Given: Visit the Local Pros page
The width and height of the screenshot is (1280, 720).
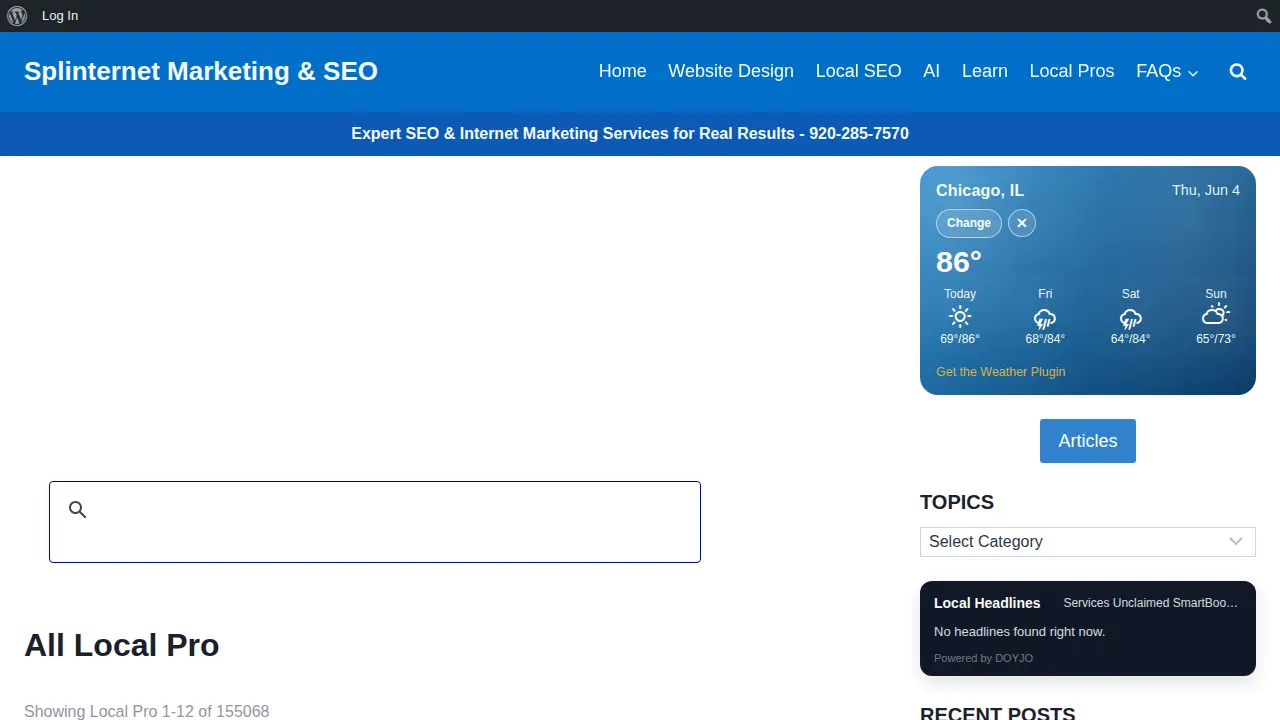Looking at the screenshot, I should 1072,72.
